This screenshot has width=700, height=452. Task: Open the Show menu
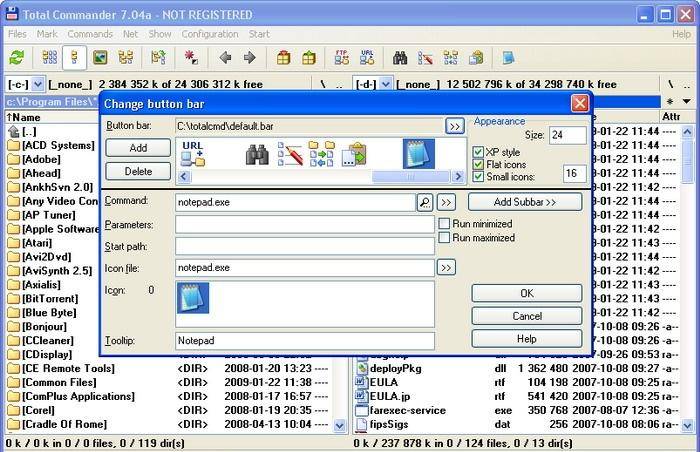(160, 34)
